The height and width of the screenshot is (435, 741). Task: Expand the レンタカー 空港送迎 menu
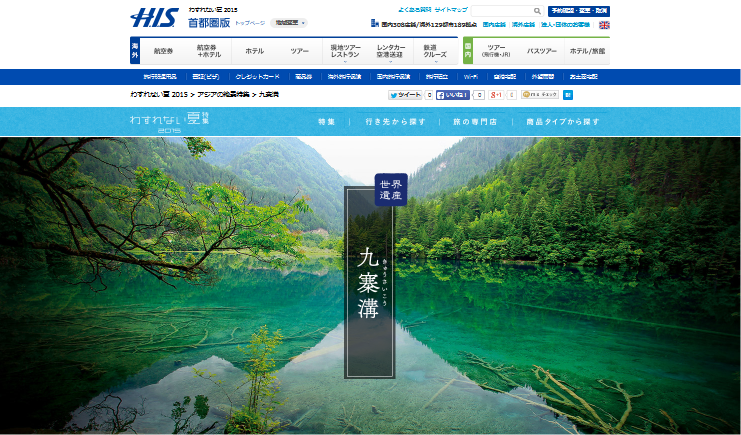(x=390, y=52)
